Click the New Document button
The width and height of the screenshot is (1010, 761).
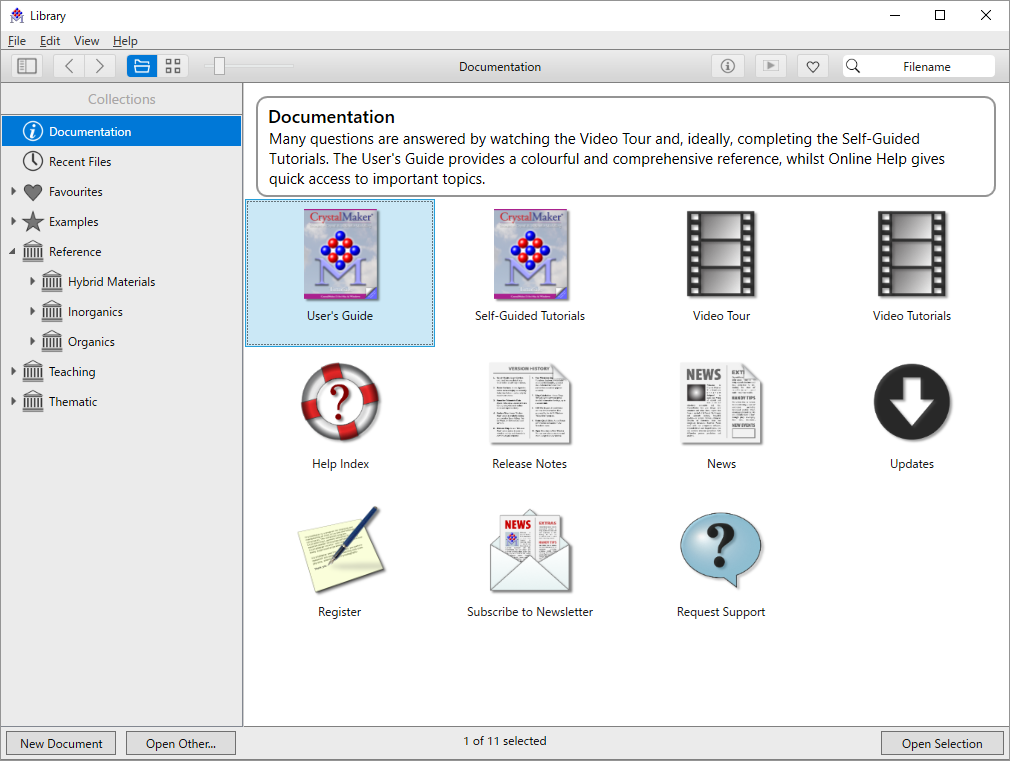point(61,744)
